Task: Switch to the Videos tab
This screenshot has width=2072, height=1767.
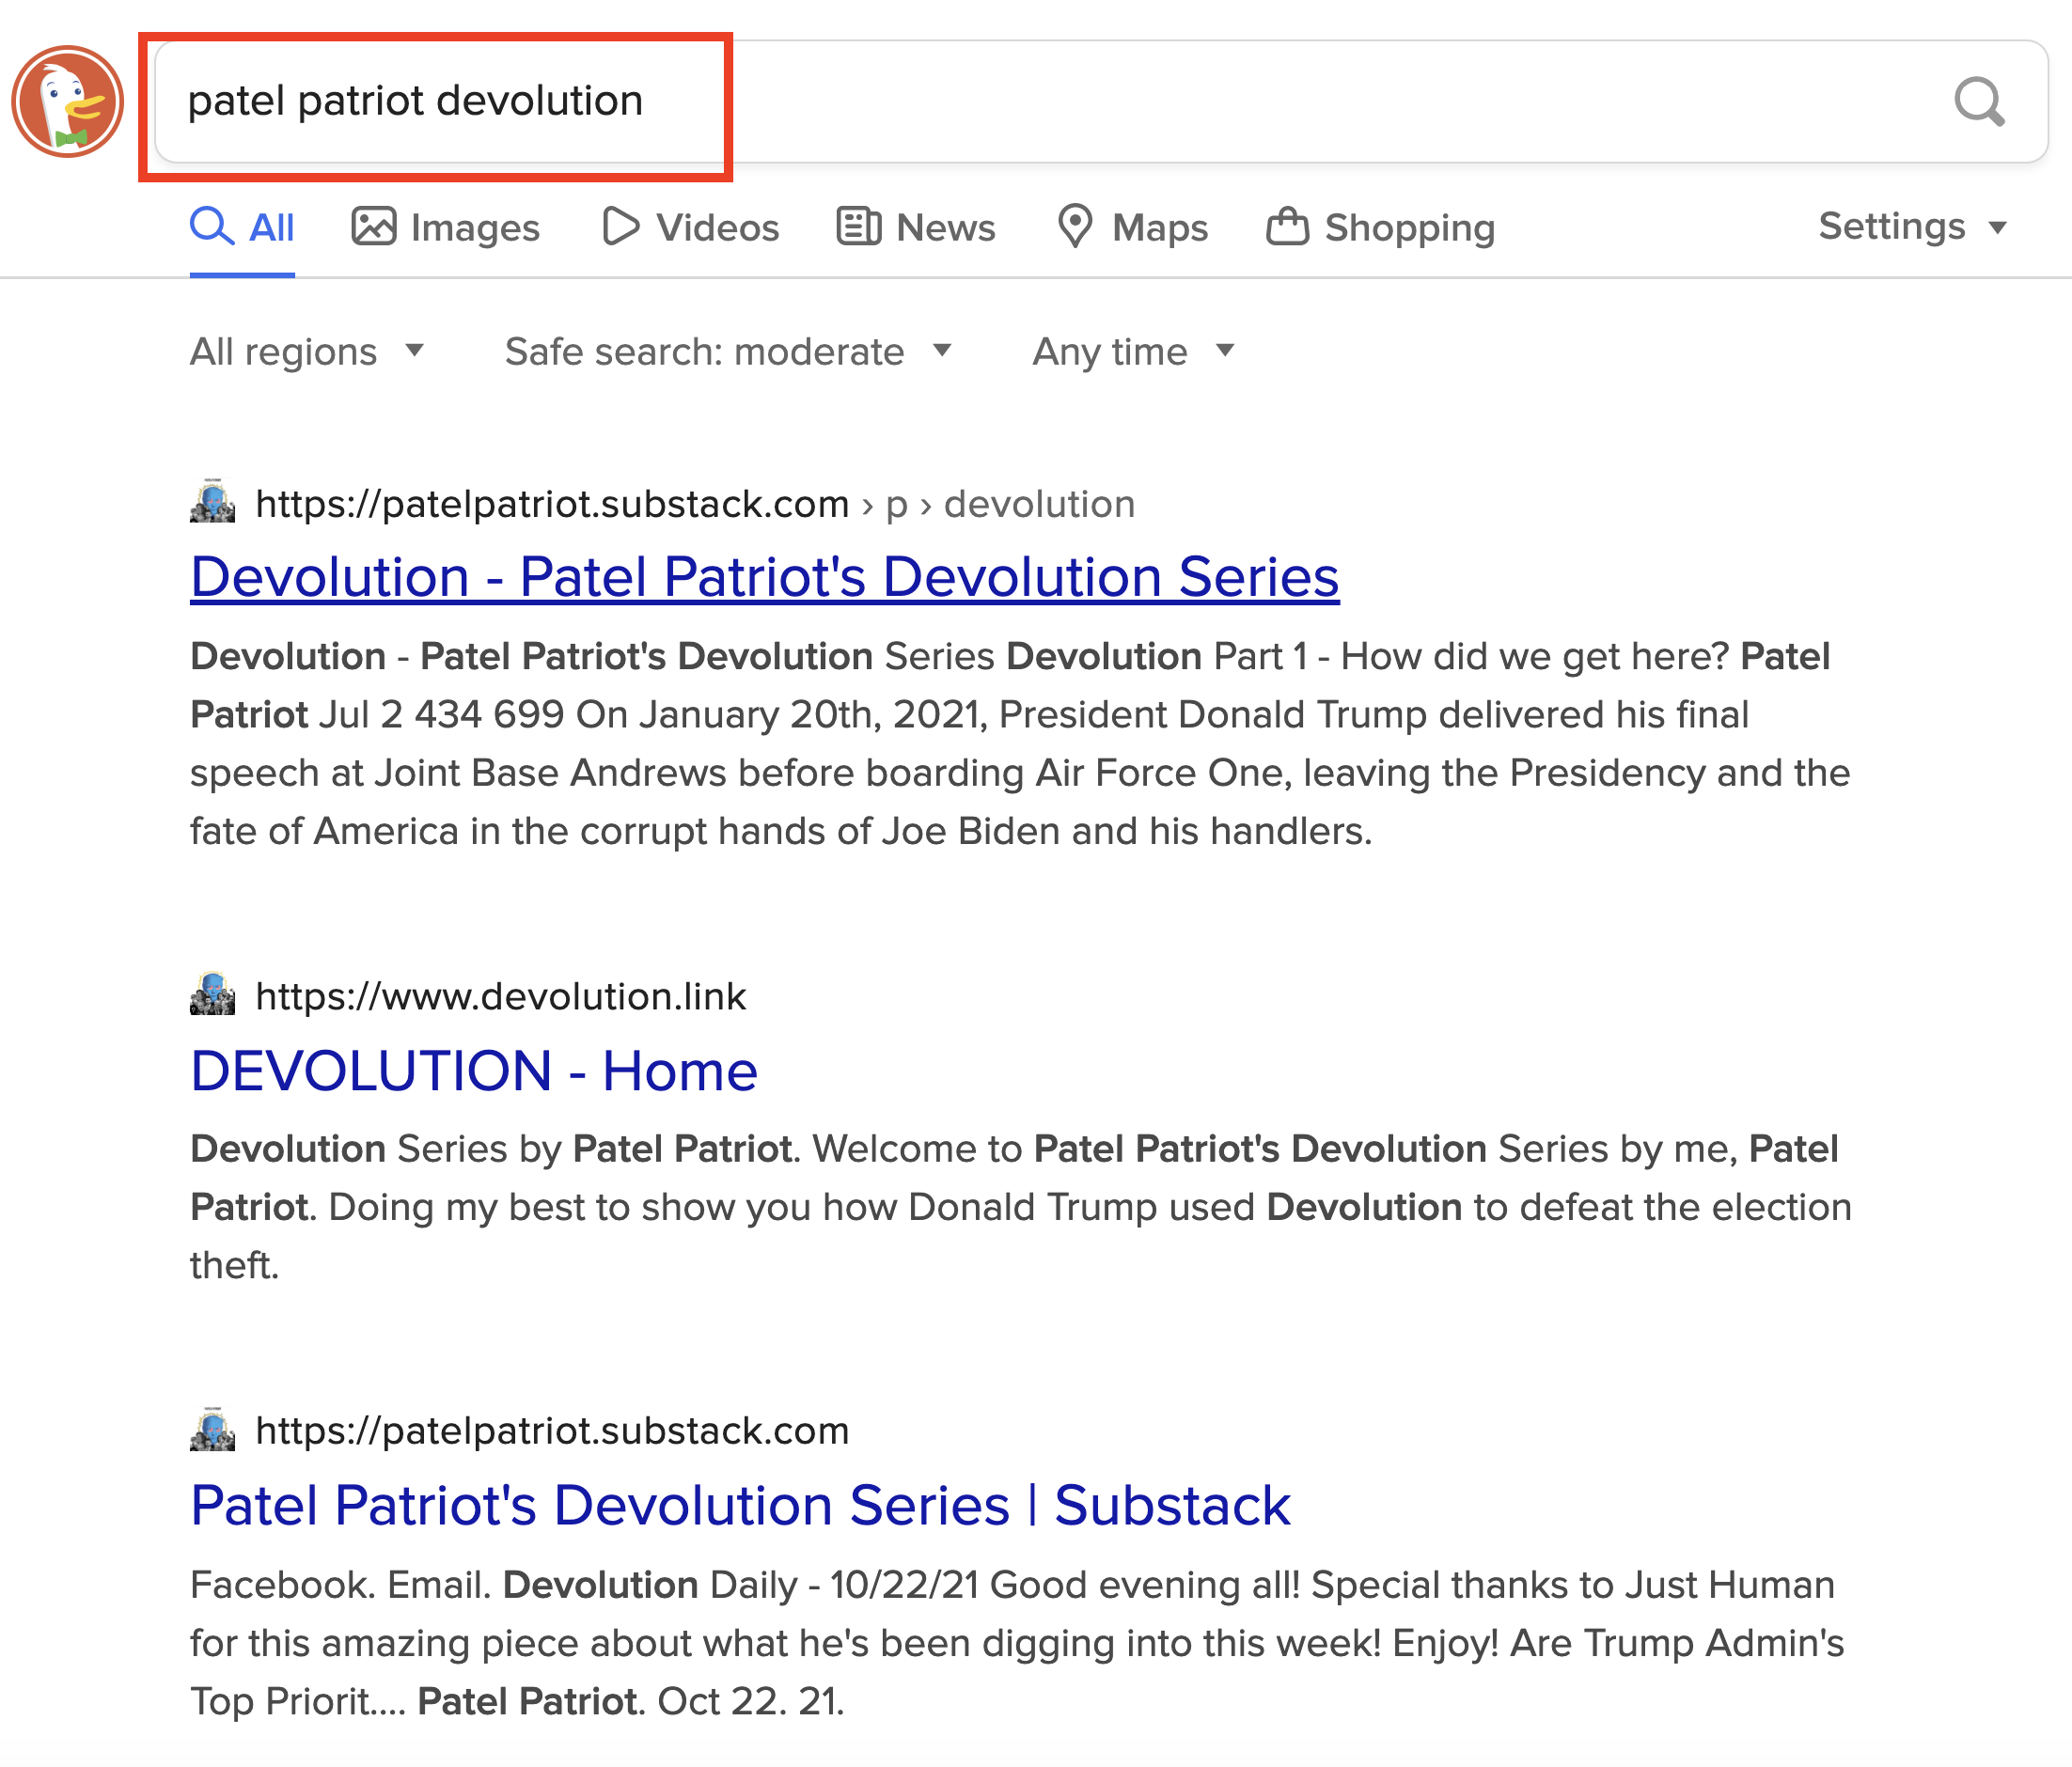Action: click(x=691, y=227)
